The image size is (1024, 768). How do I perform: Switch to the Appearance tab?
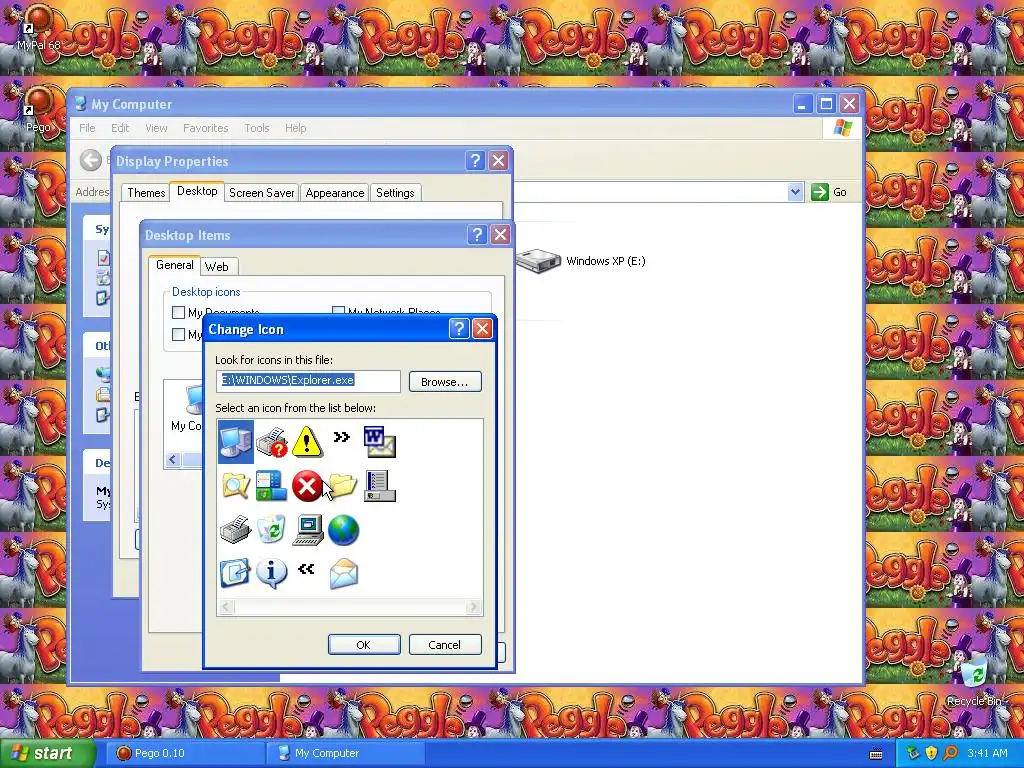click(x=334, y=193)
